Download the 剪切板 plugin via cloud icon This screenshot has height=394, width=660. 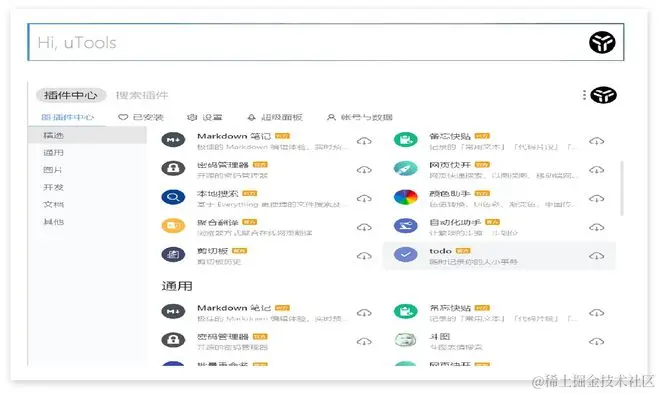pos(364,256)
